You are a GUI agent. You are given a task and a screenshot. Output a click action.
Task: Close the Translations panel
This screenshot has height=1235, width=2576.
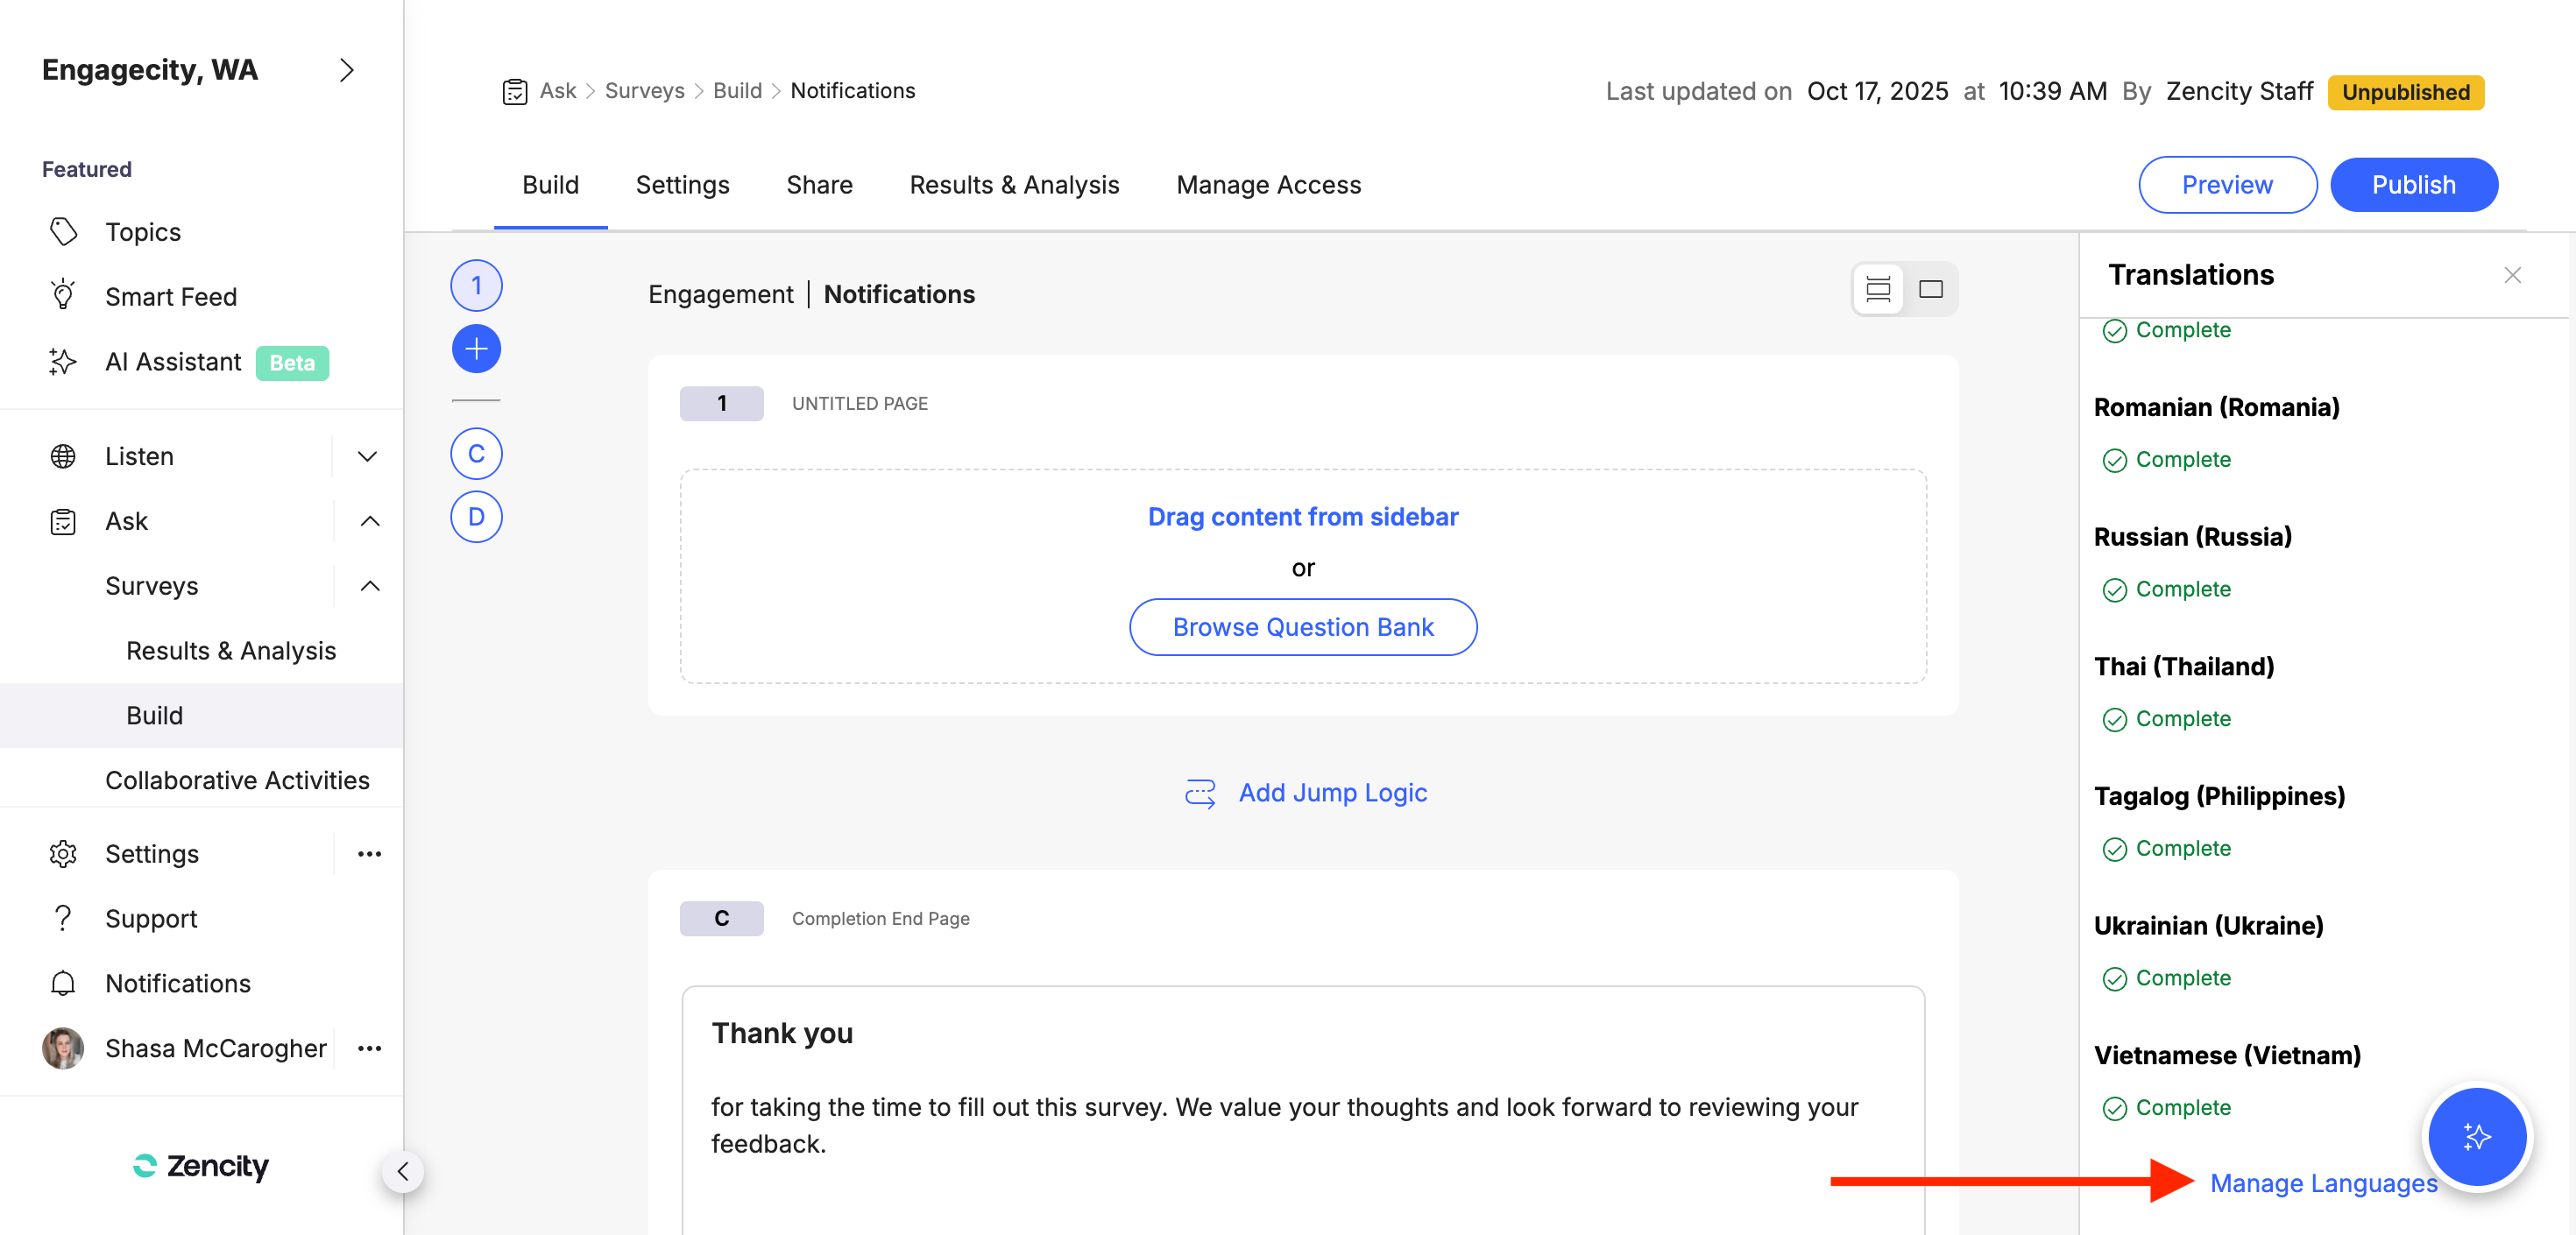point(2512,275)
